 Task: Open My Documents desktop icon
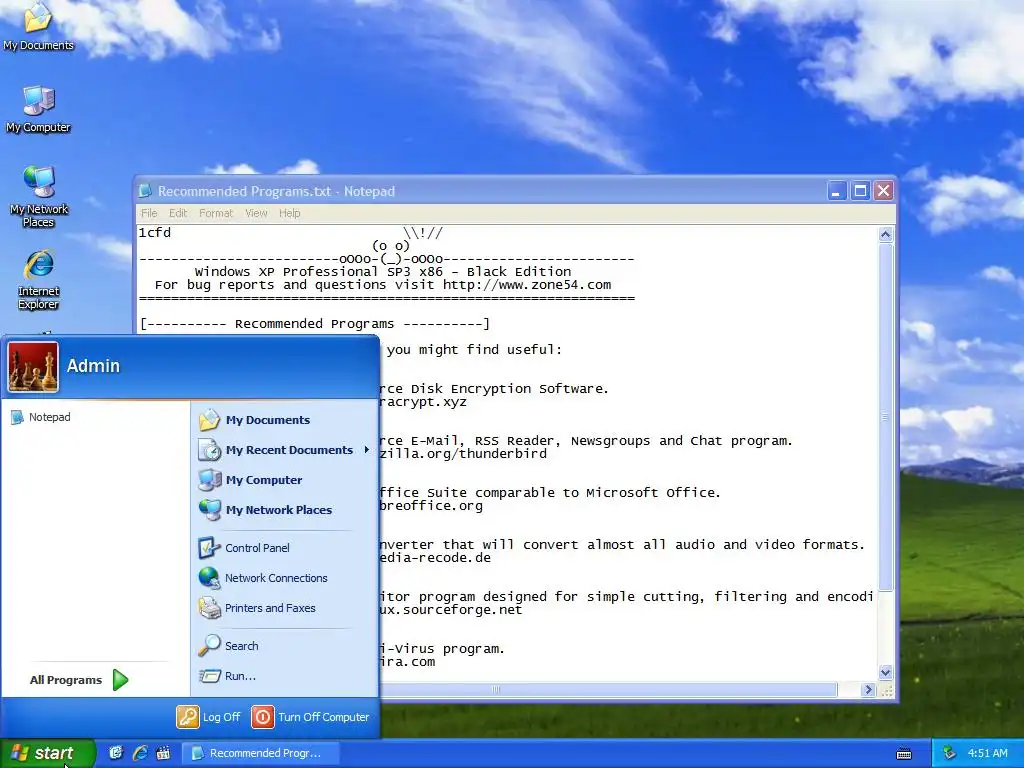tap(38, 26)
